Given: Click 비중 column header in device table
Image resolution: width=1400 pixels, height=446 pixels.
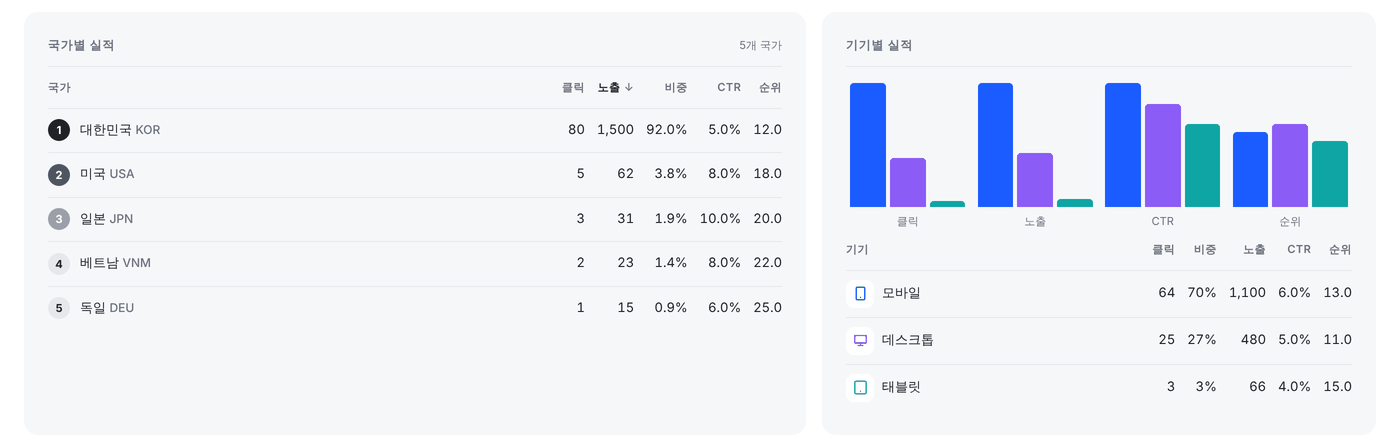Looking at the screenshot, I should click(1204, 250).
